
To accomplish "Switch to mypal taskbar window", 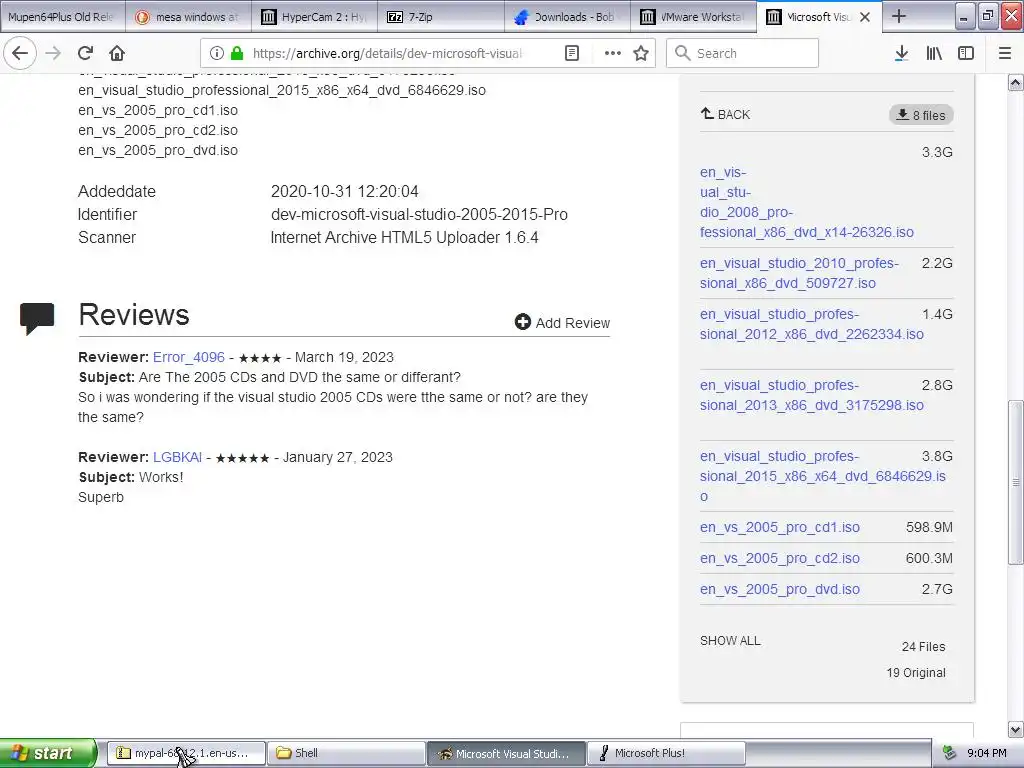I will 186,753.
